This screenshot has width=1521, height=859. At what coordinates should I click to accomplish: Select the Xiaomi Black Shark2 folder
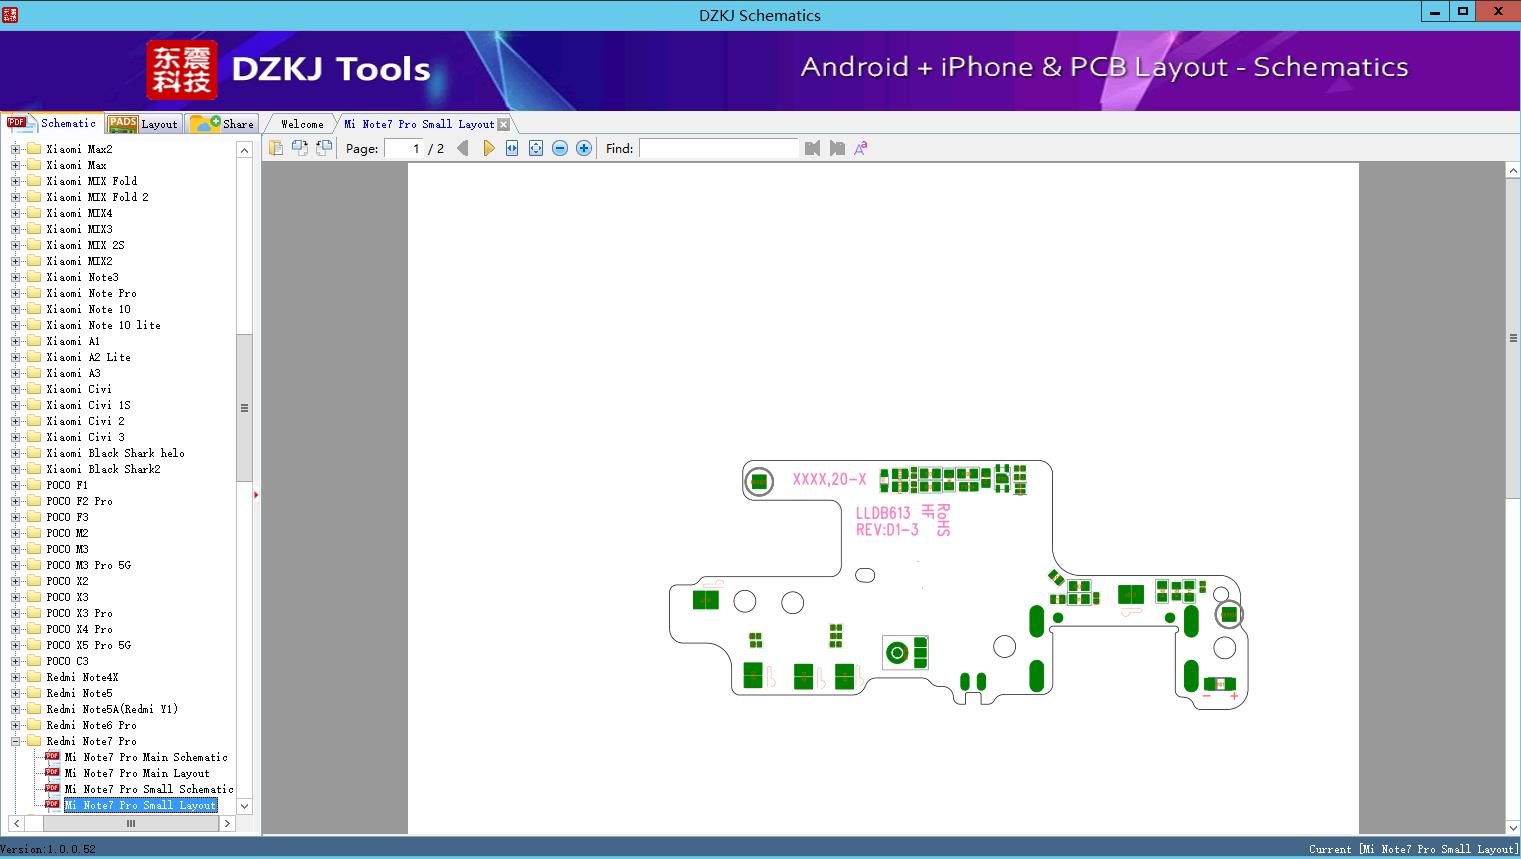(103, 469)
